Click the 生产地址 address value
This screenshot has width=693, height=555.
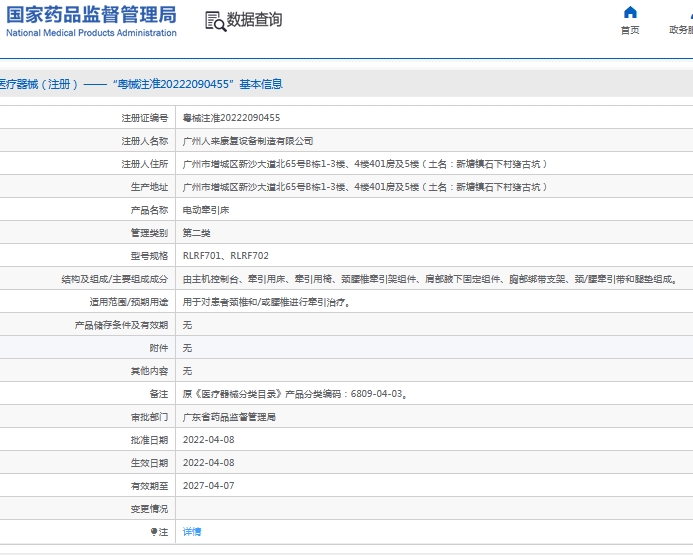click(x=365, y=187)
